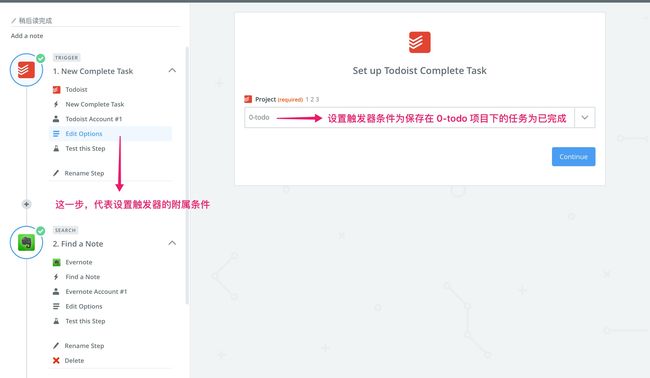This screenshot has height=378, width=650.
Task: Click the step heading 1. New Complete Task
Action: 93,71
